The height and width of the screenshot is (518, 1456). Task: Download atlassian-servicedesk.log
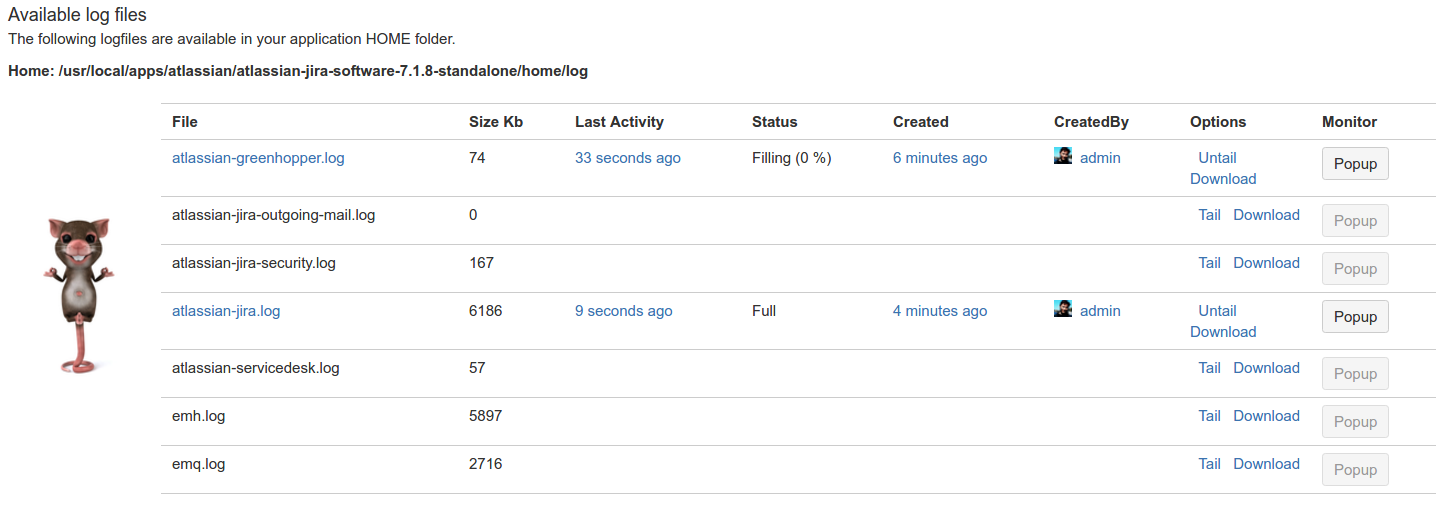[1266, 368]
